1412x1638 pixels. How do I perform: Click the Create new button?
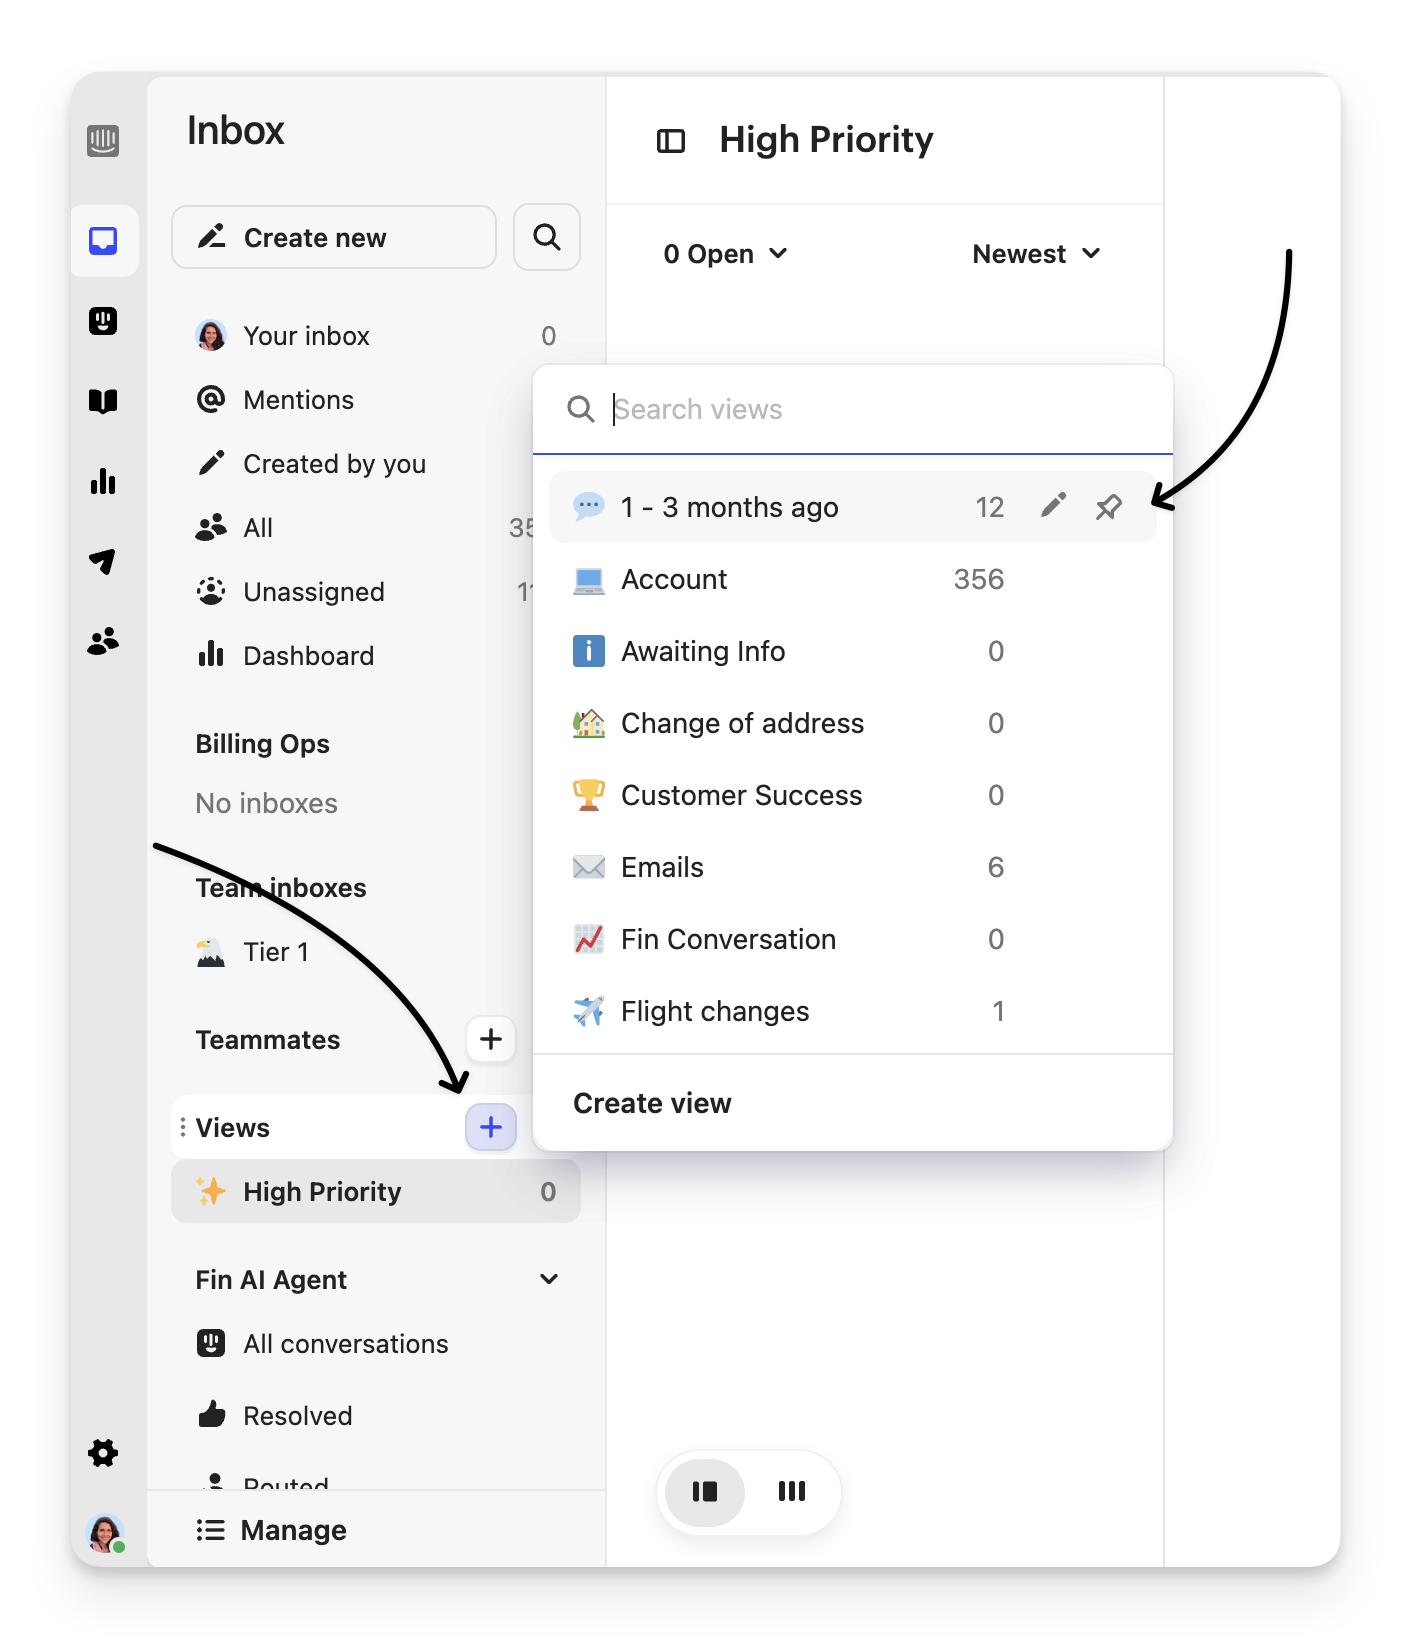(334, 237)
